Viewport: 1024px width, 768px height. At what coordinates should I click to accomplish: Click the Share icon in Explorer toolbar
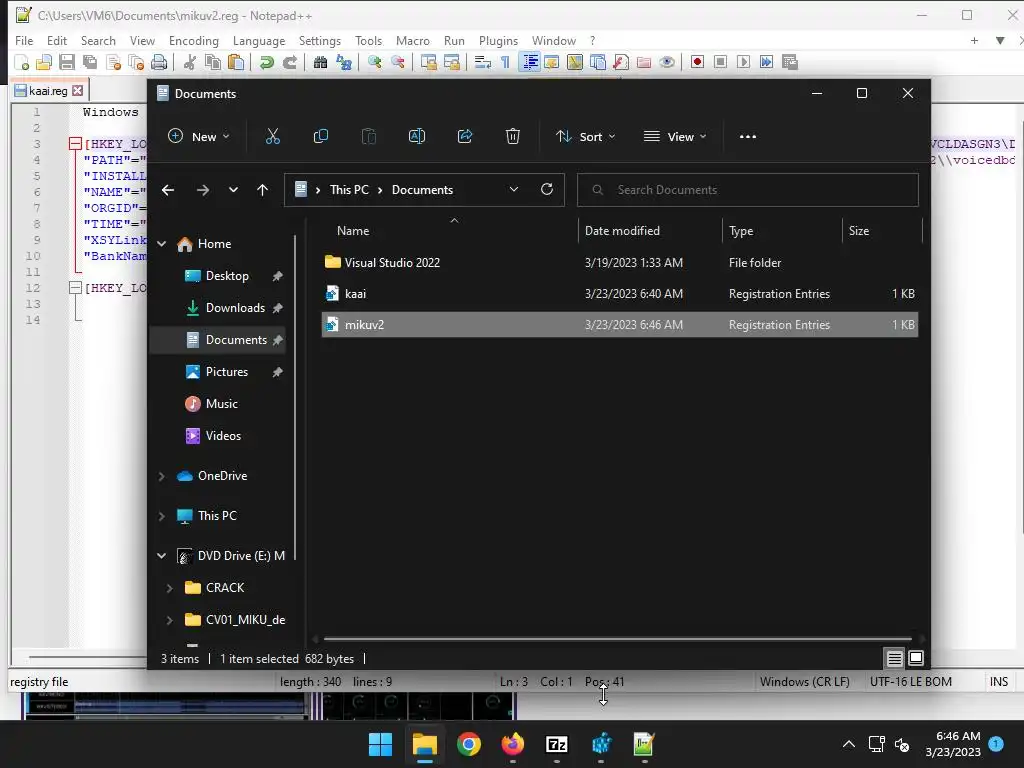(465, 136)
